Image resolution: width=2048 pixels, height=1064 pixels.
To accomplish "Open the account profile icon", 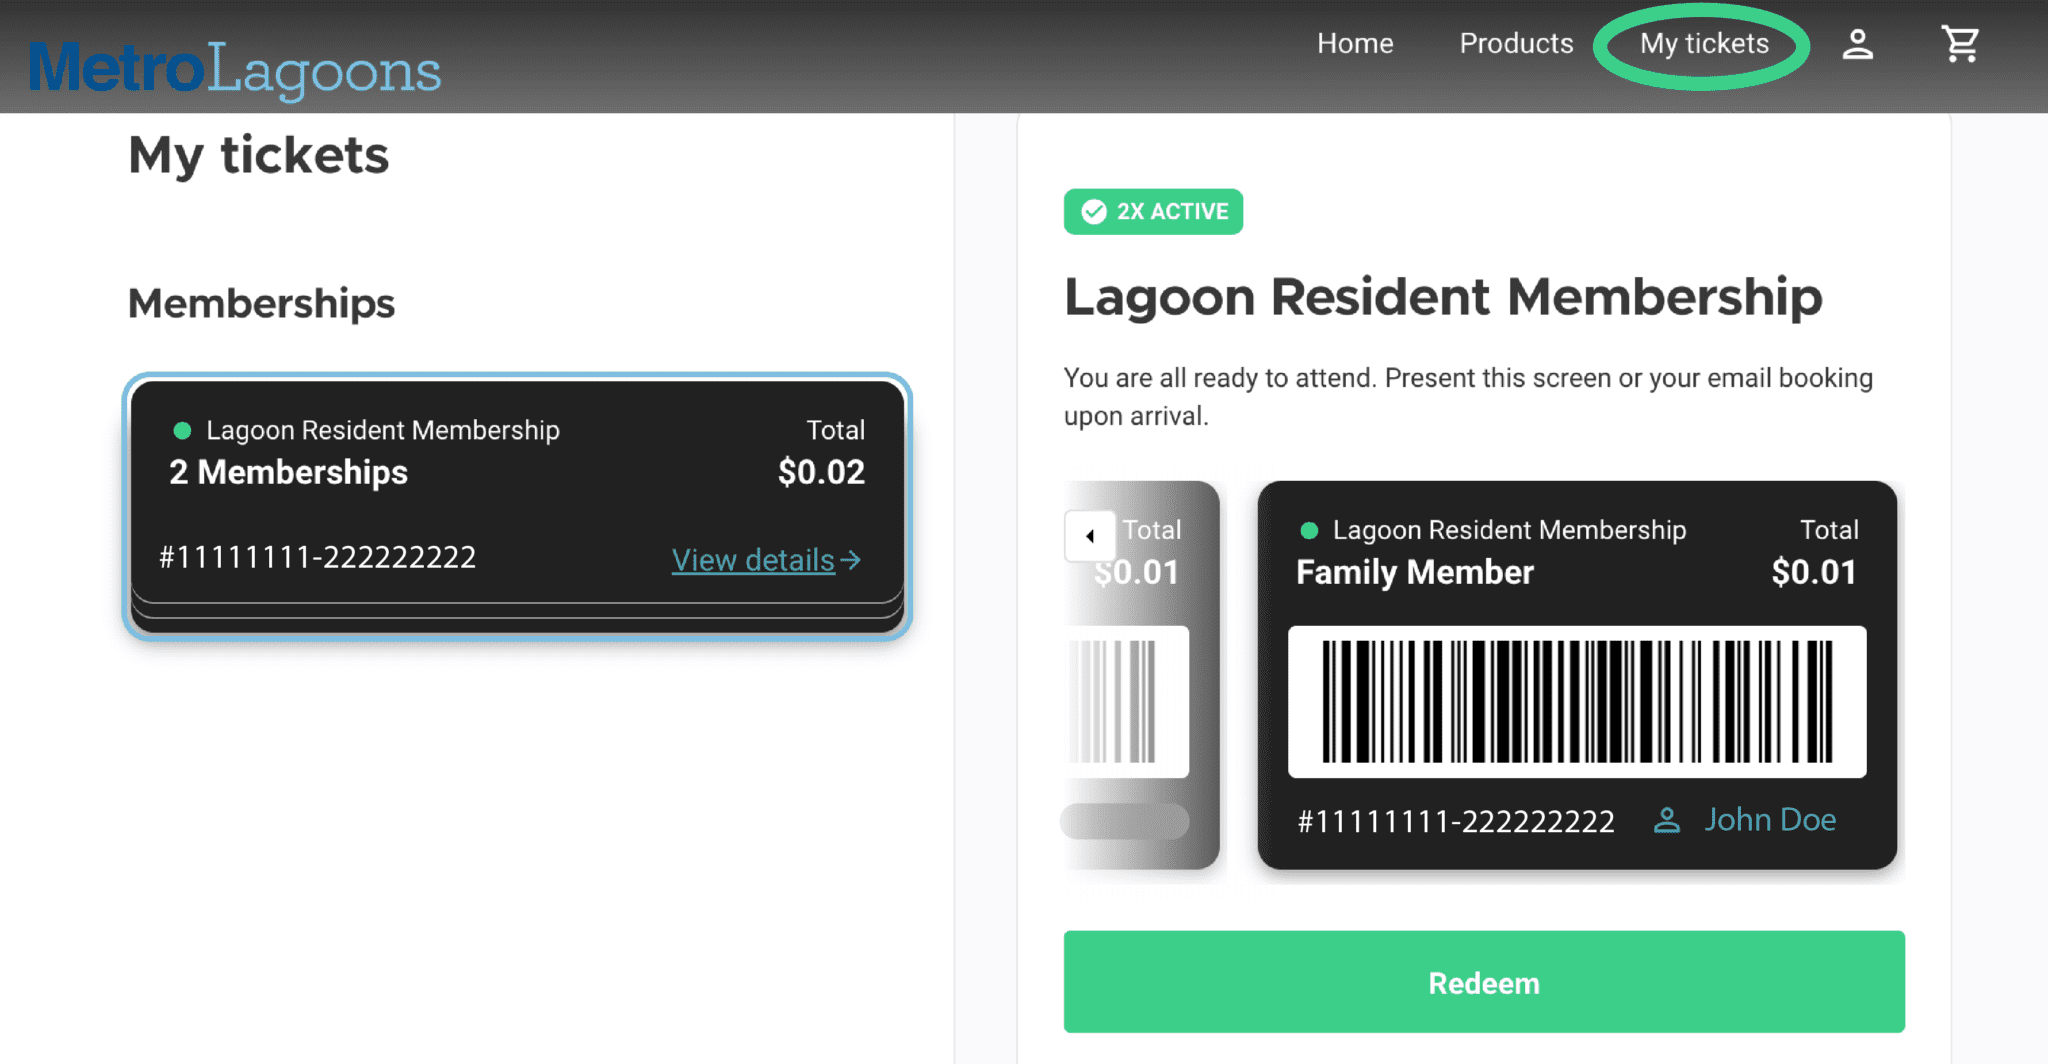I will point(1858,44).
